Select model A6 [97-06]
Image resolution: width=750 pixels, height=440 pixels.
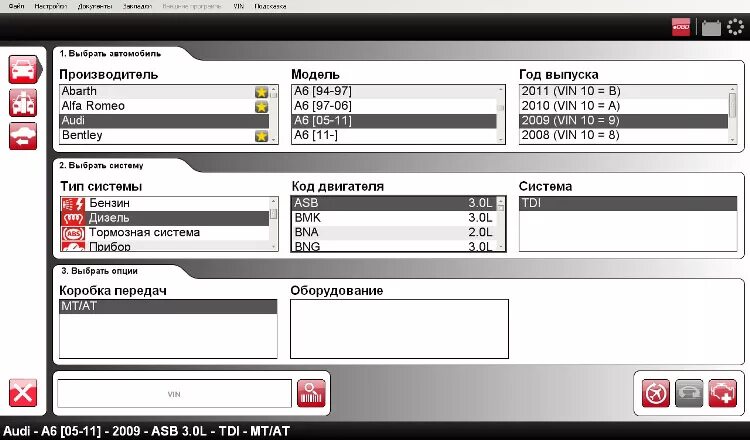coord(394,106)
